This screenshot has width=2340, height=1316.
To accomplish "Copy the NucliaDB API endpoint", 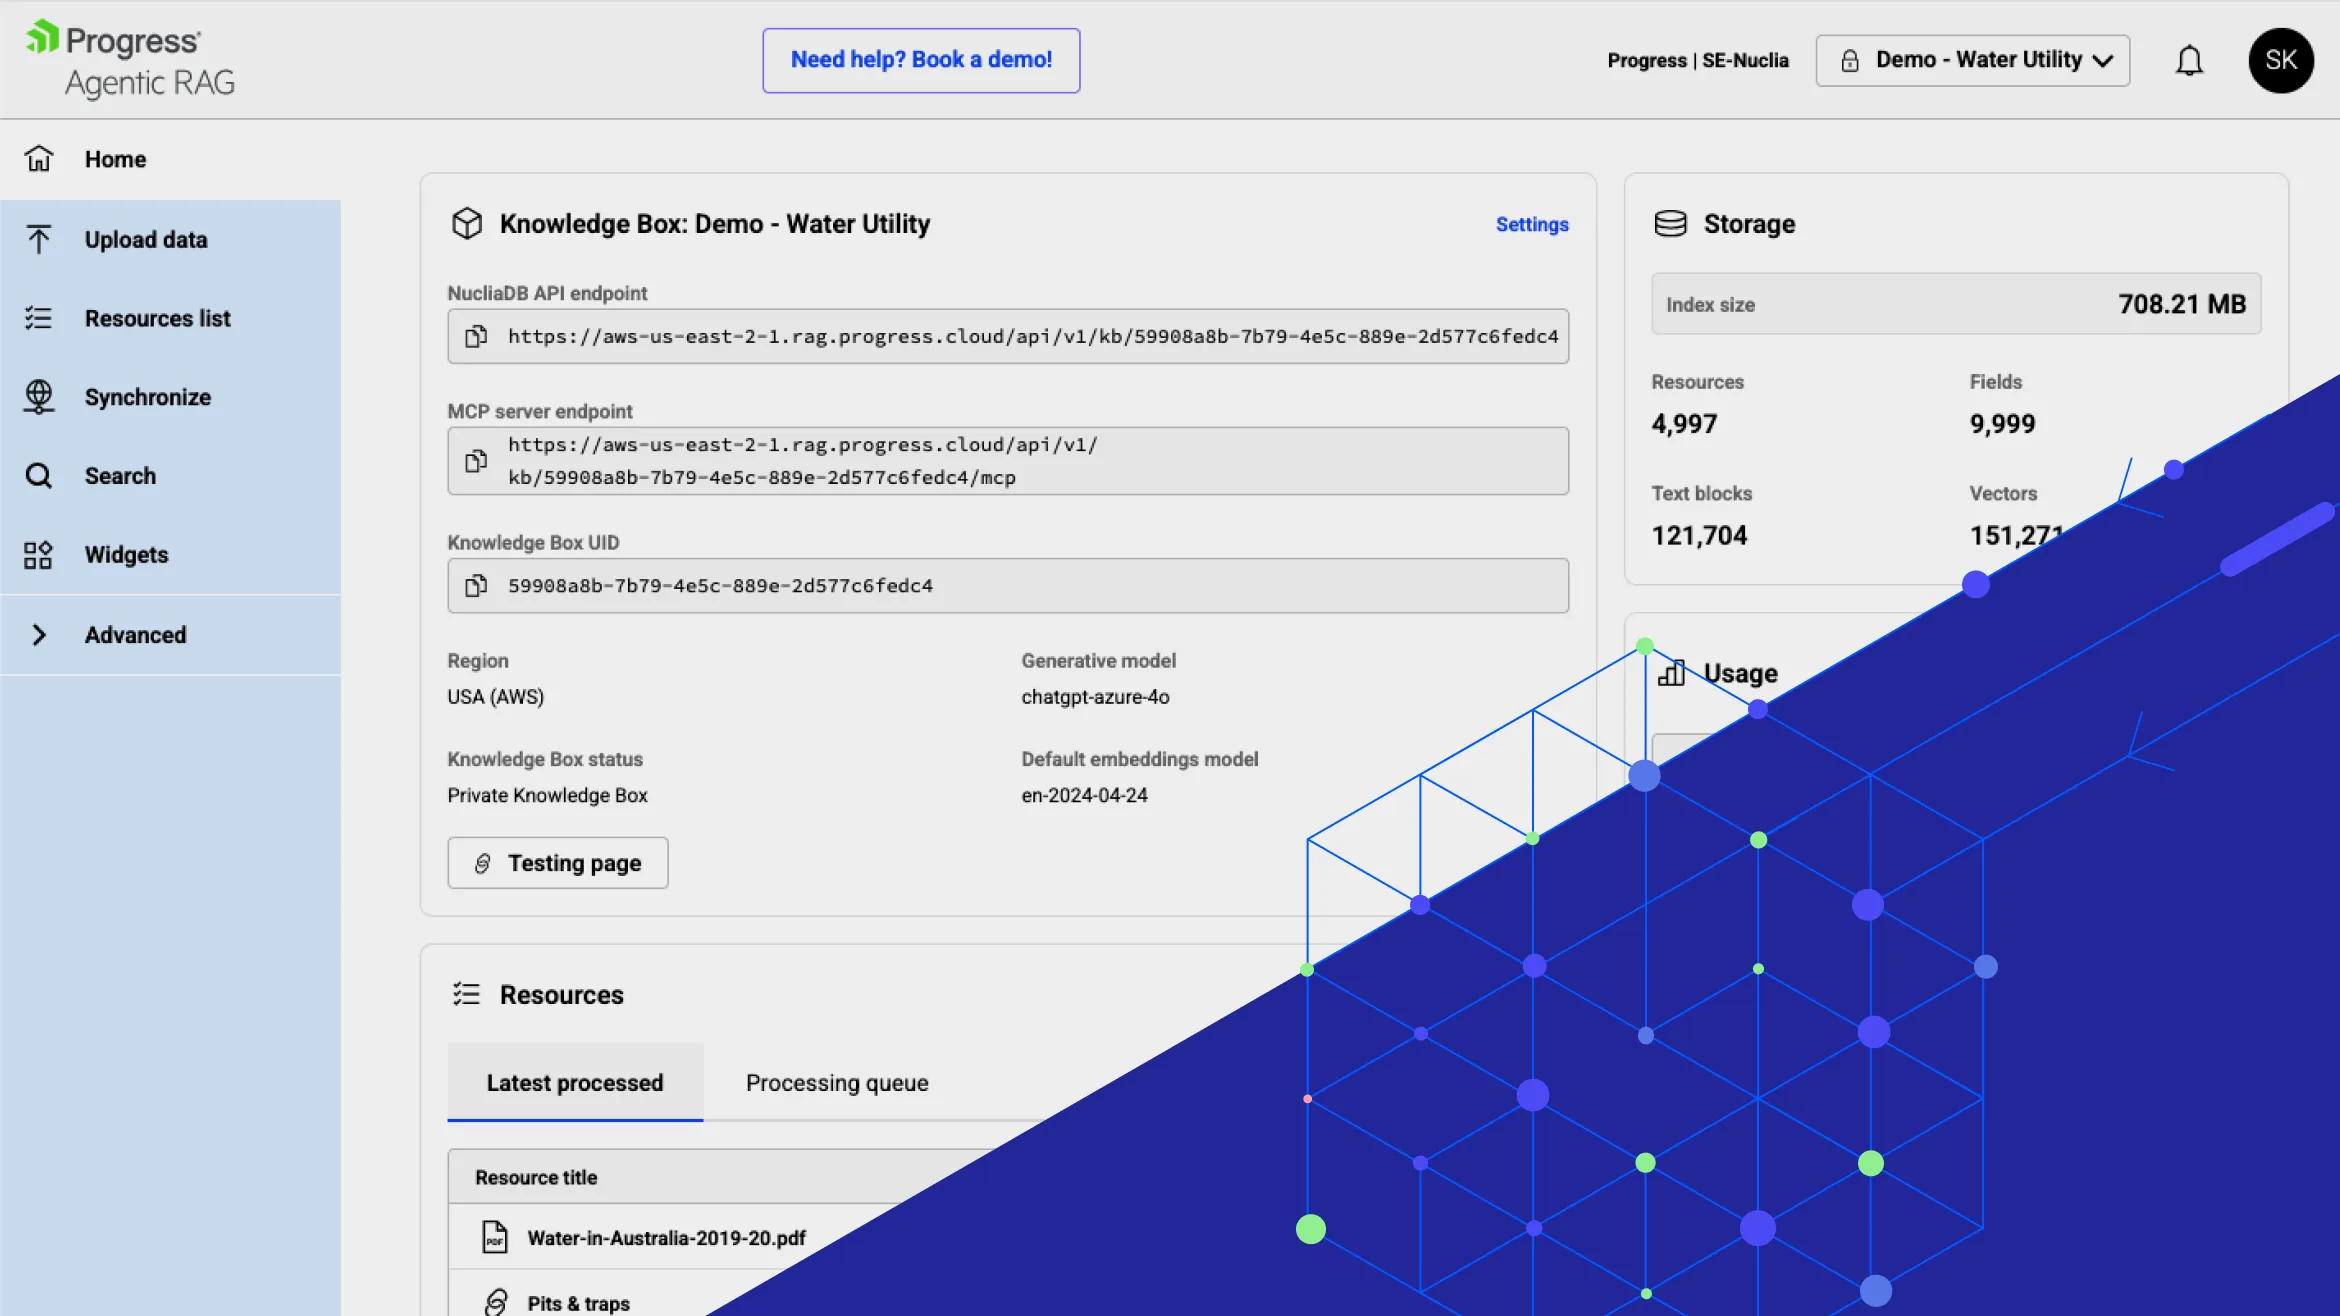I will [476, 336].
